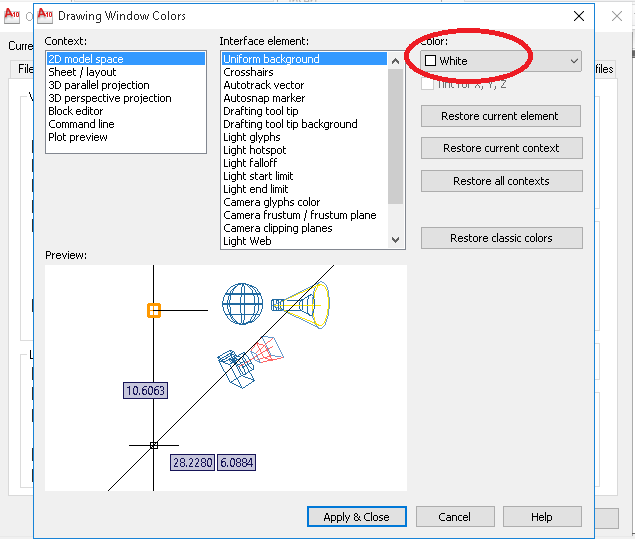Toggle Tint for X, Y, Z checkbox
Viewport: 635px width, 539px height.
[427, 84]
